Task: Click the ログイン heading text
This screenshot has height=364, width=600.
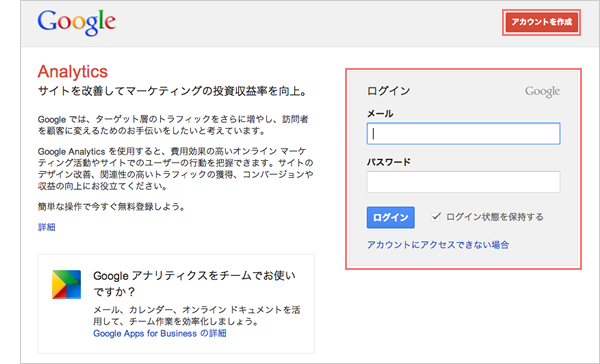Action: tap(388, 91)
